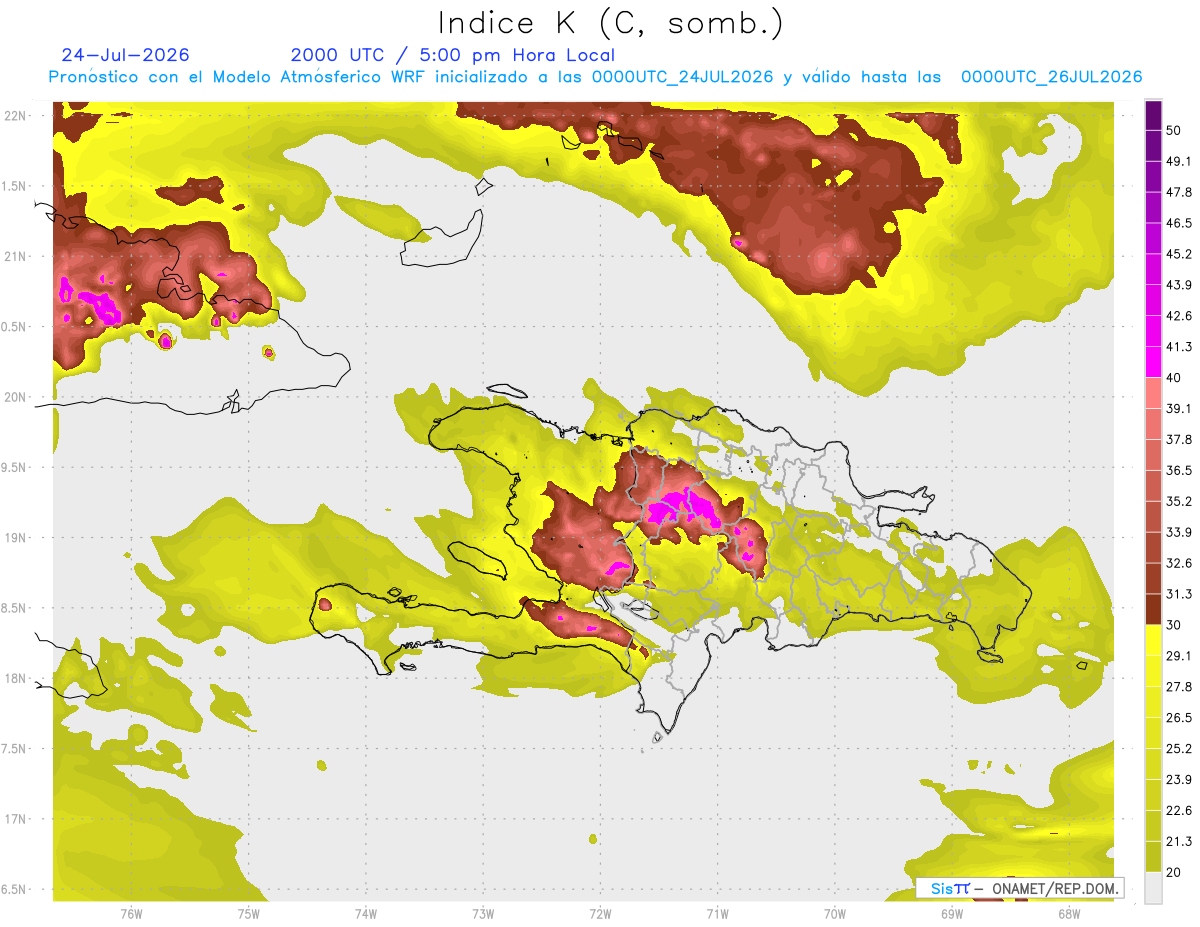Click the colorbar value "47.8"
The height and width of the screenshot is (927, 1200).
[1179, 192]
